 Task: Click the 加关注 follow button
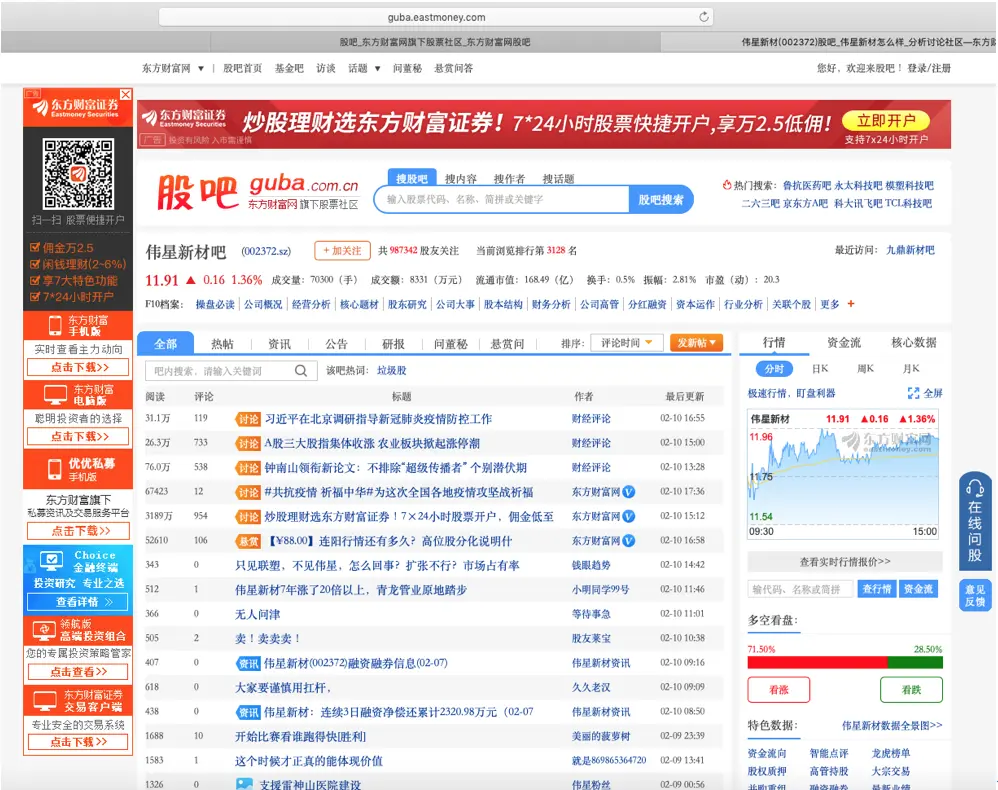tap(342, 251)
